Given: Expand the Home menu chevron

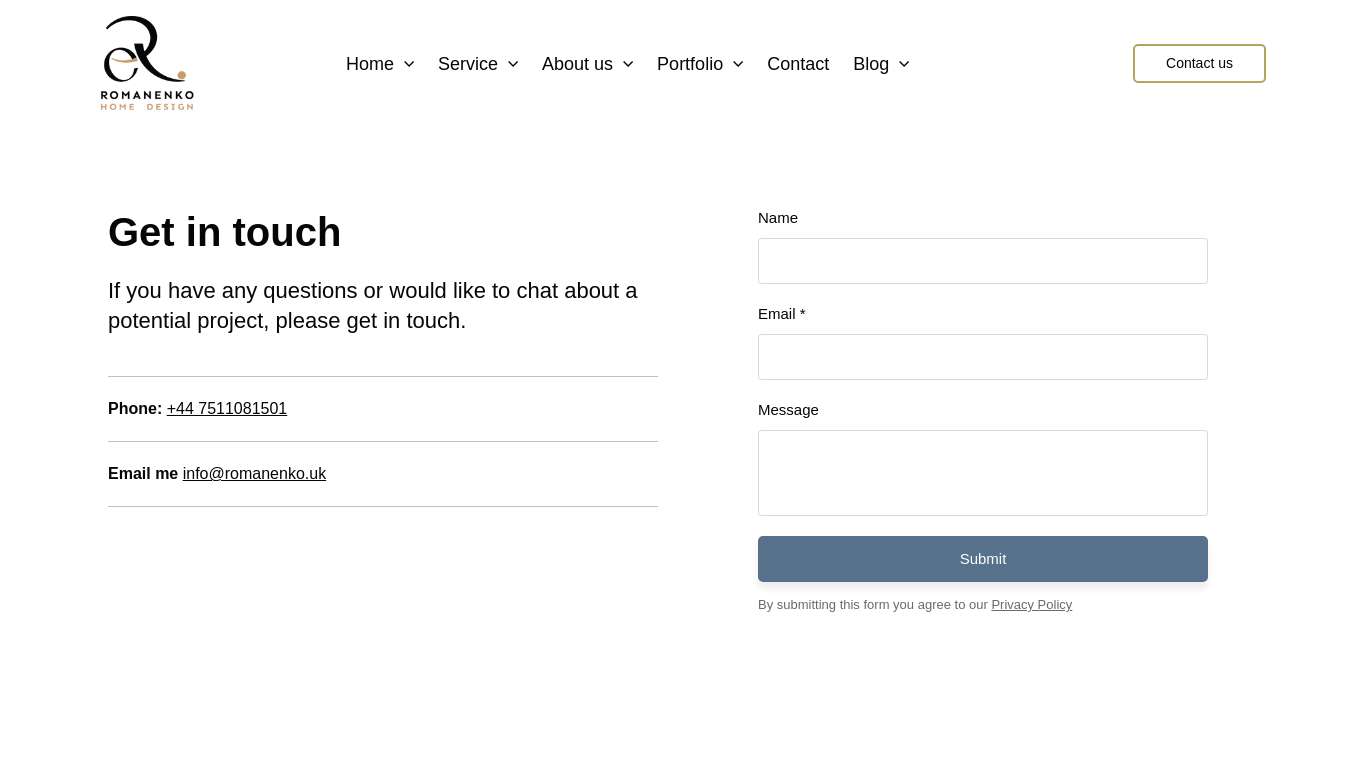Looking at the screenshot, I should point(409,64).
